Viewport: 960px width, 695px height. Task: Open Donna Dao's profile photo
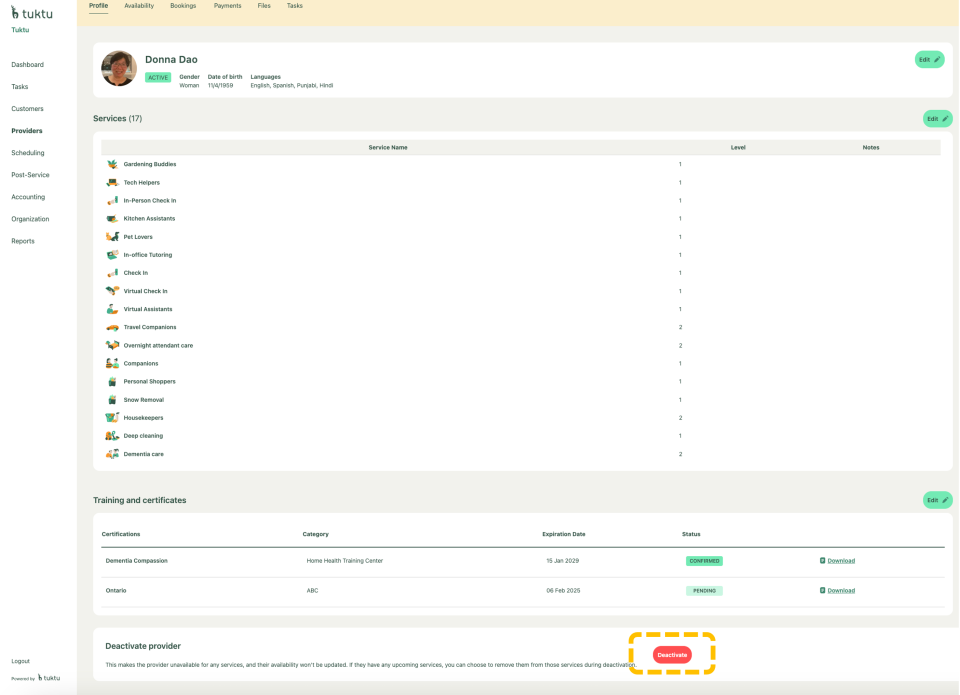click(x=119, y=69)
